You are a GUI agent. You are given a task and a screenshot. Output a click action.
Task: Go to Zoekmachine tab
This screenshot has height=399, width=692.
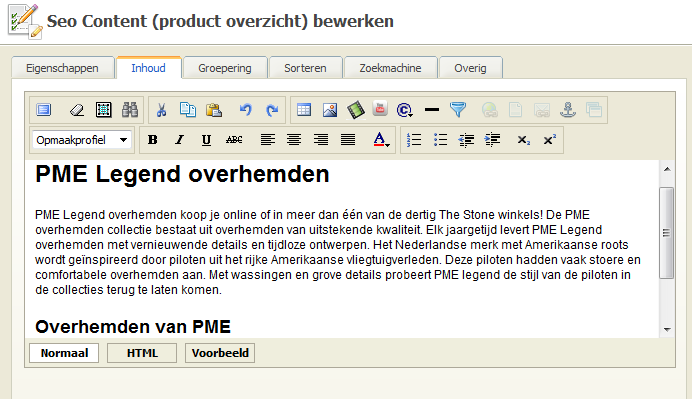(390, 68)
